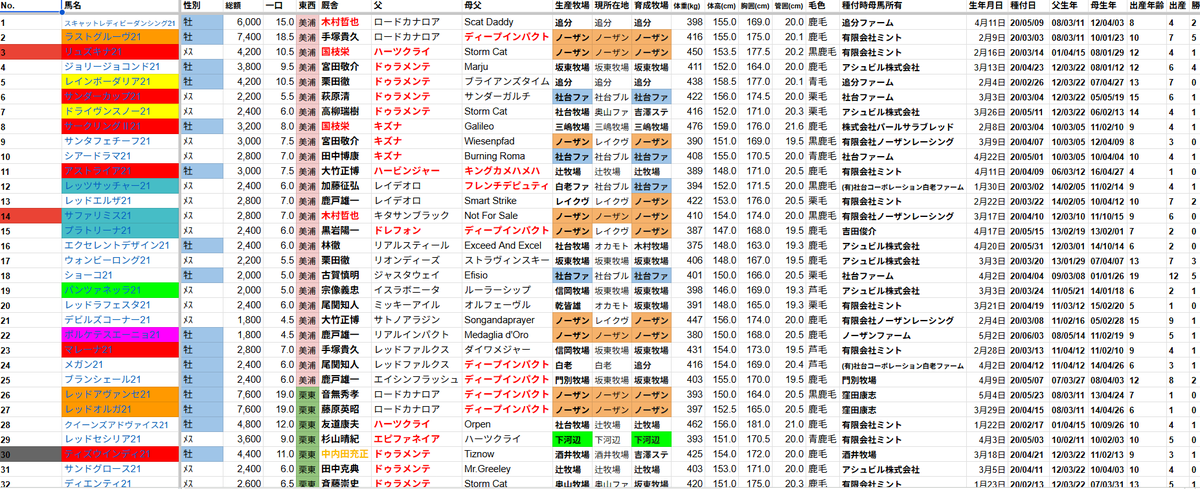Click the teal レッツサッチャー21 cell
This screenshot has height=489, width=1200.
click(121, 187)
